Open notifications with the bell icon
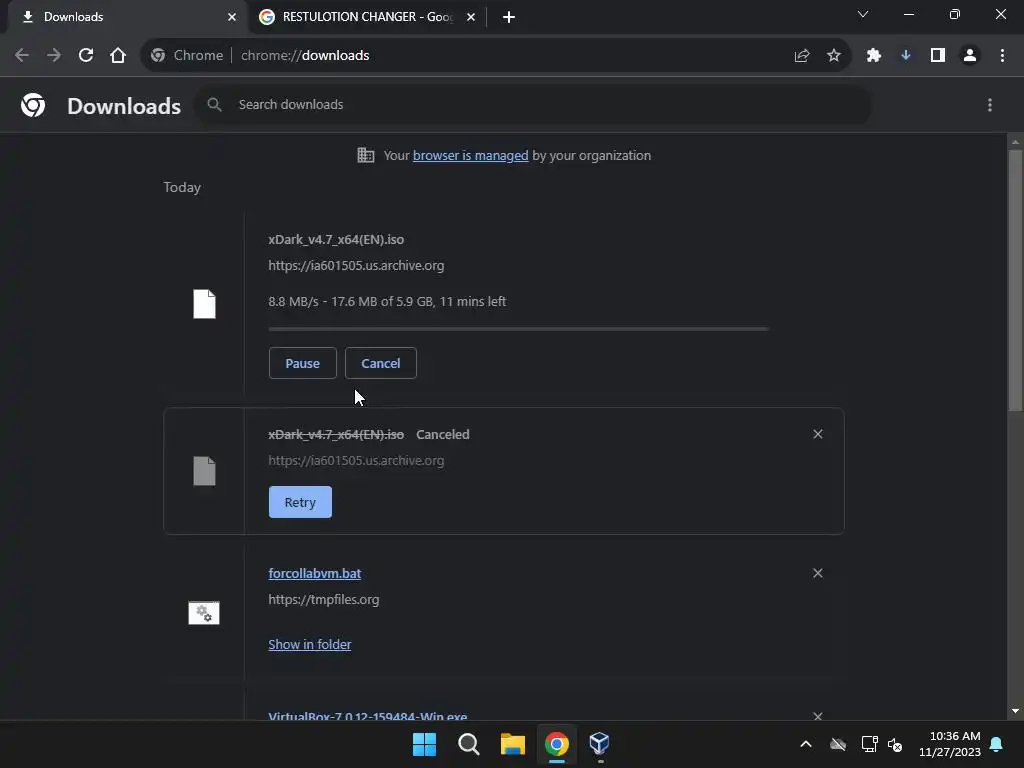This screenshot has width=1024, height=768. [997, 744]
